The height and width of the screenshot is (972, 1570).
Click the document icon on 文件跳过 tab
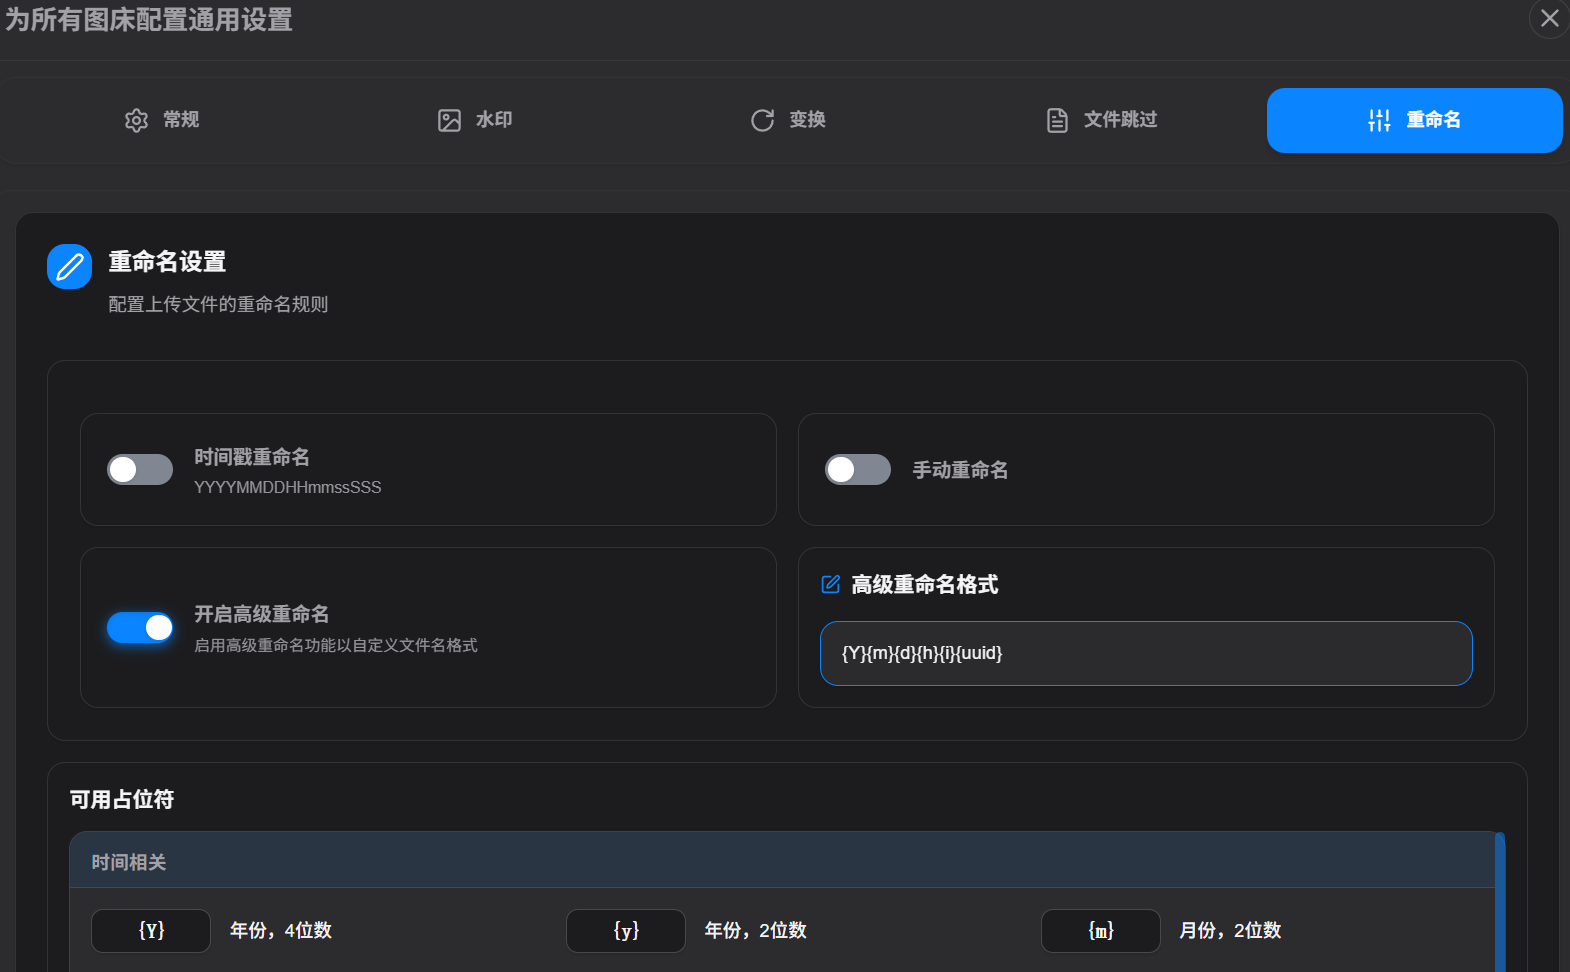click(1057, 120)
